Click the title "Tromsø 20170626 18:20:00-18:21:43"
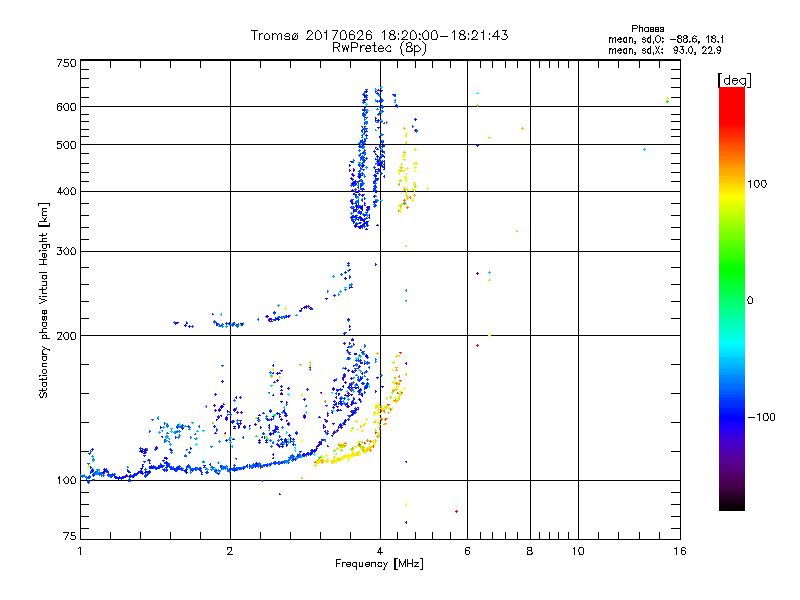Screen dimensions: 800x600 [x=379, y=35]
